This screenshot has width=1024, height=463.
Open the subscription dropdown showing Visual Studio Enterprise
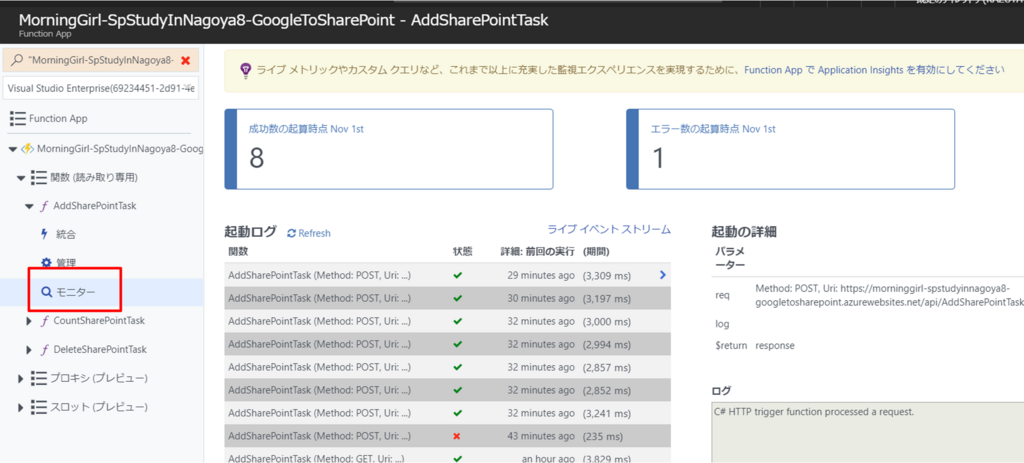[101, 88]
